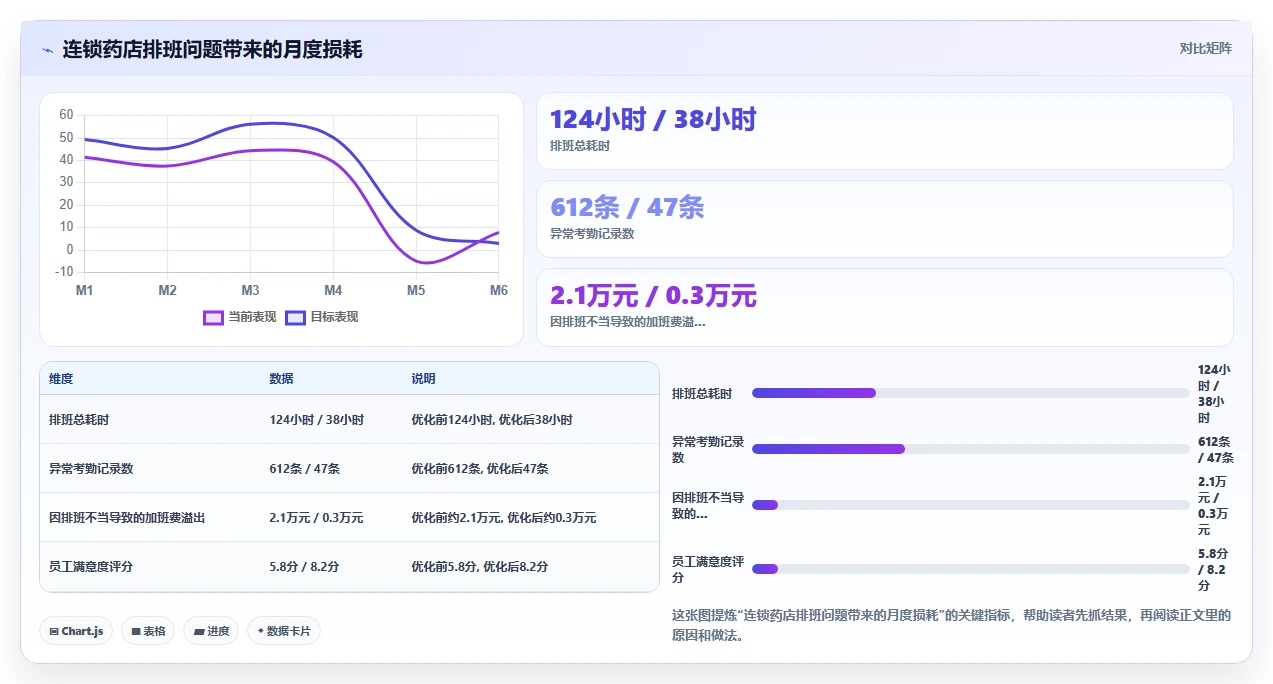Image resolution: width=1273 pixels, height=684 pixels.
Task: Click the 对比矩阵 label in header
Action: click(1206, 48)
